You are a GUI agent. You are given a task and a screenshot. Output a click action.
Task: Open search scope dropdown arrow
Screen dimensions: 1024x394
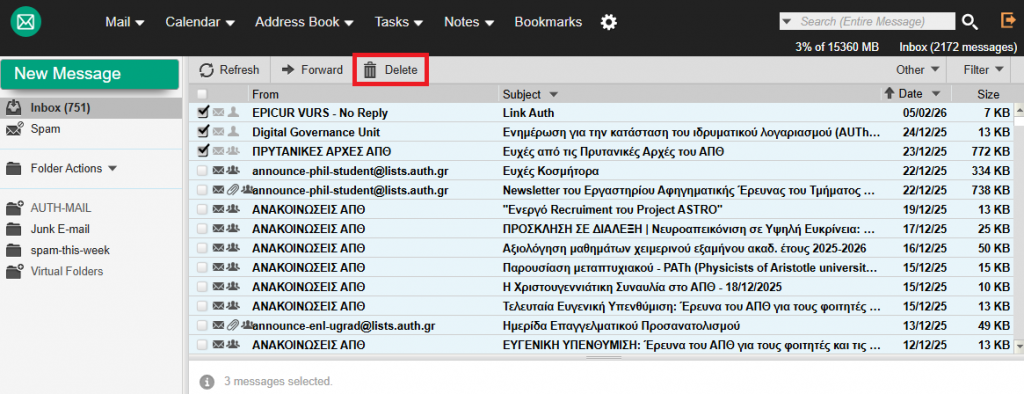[x=787, y=22]
